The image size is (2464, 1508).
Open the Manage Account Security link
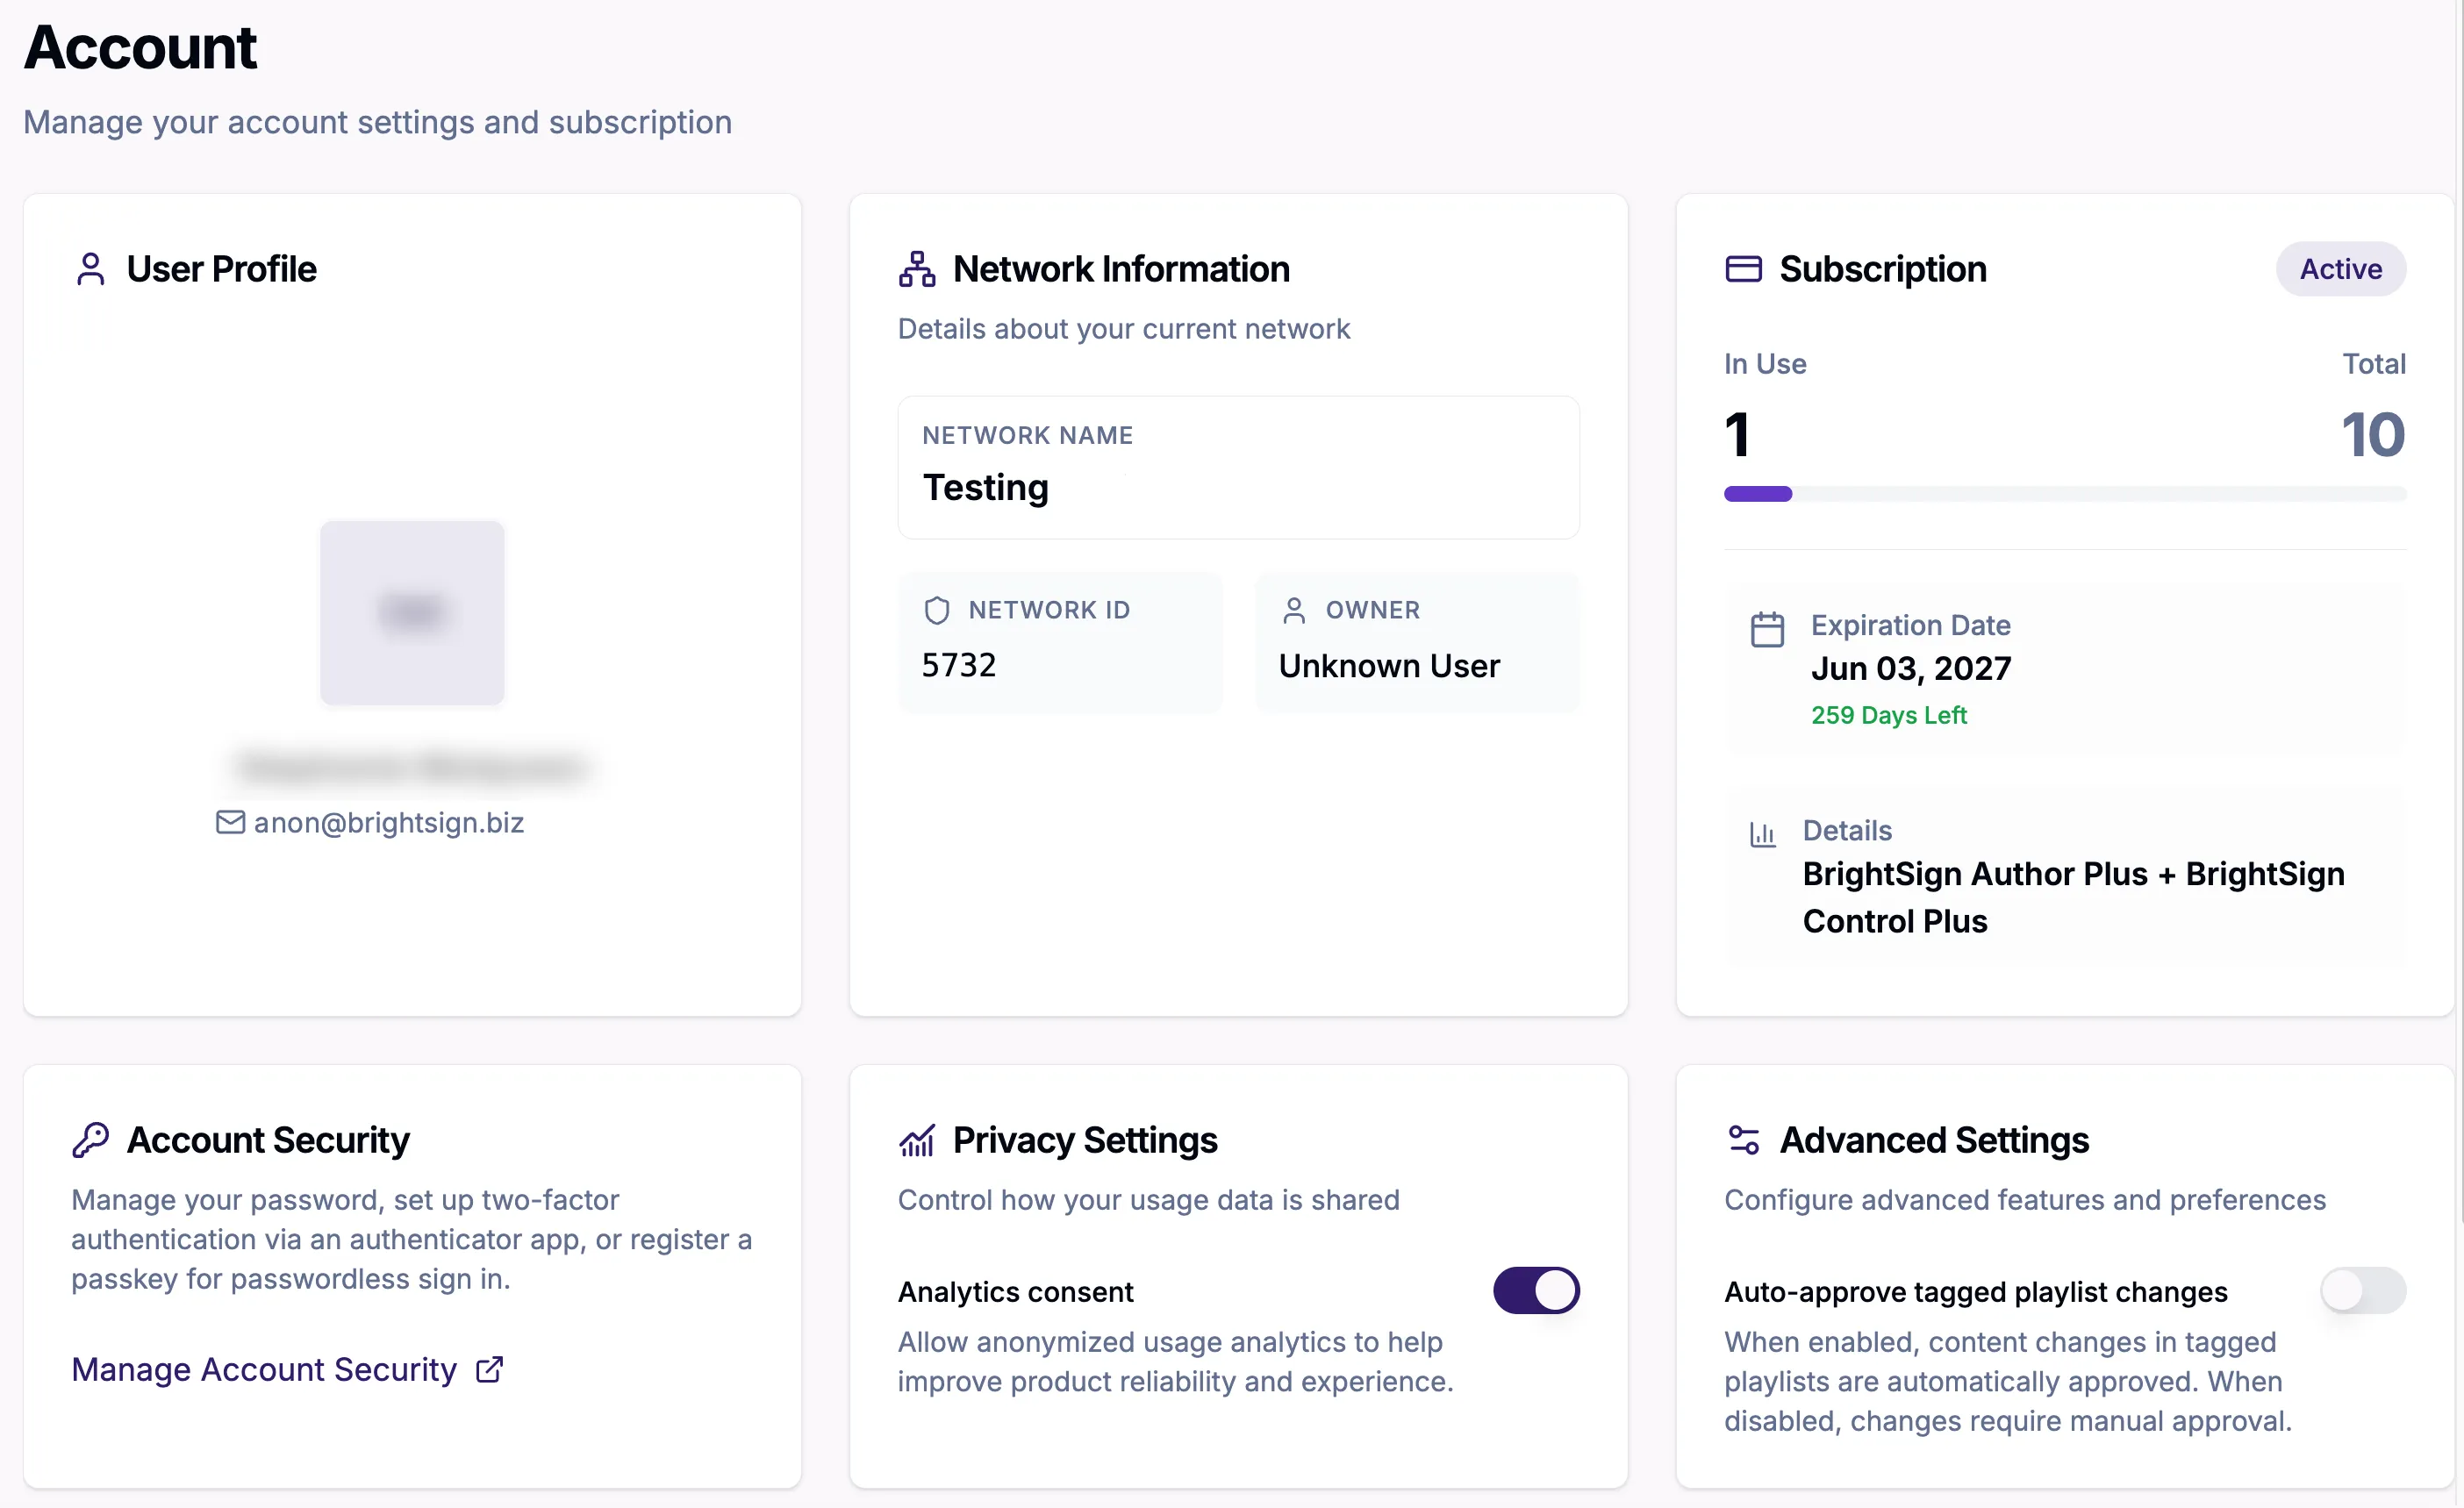(287, 1369)
